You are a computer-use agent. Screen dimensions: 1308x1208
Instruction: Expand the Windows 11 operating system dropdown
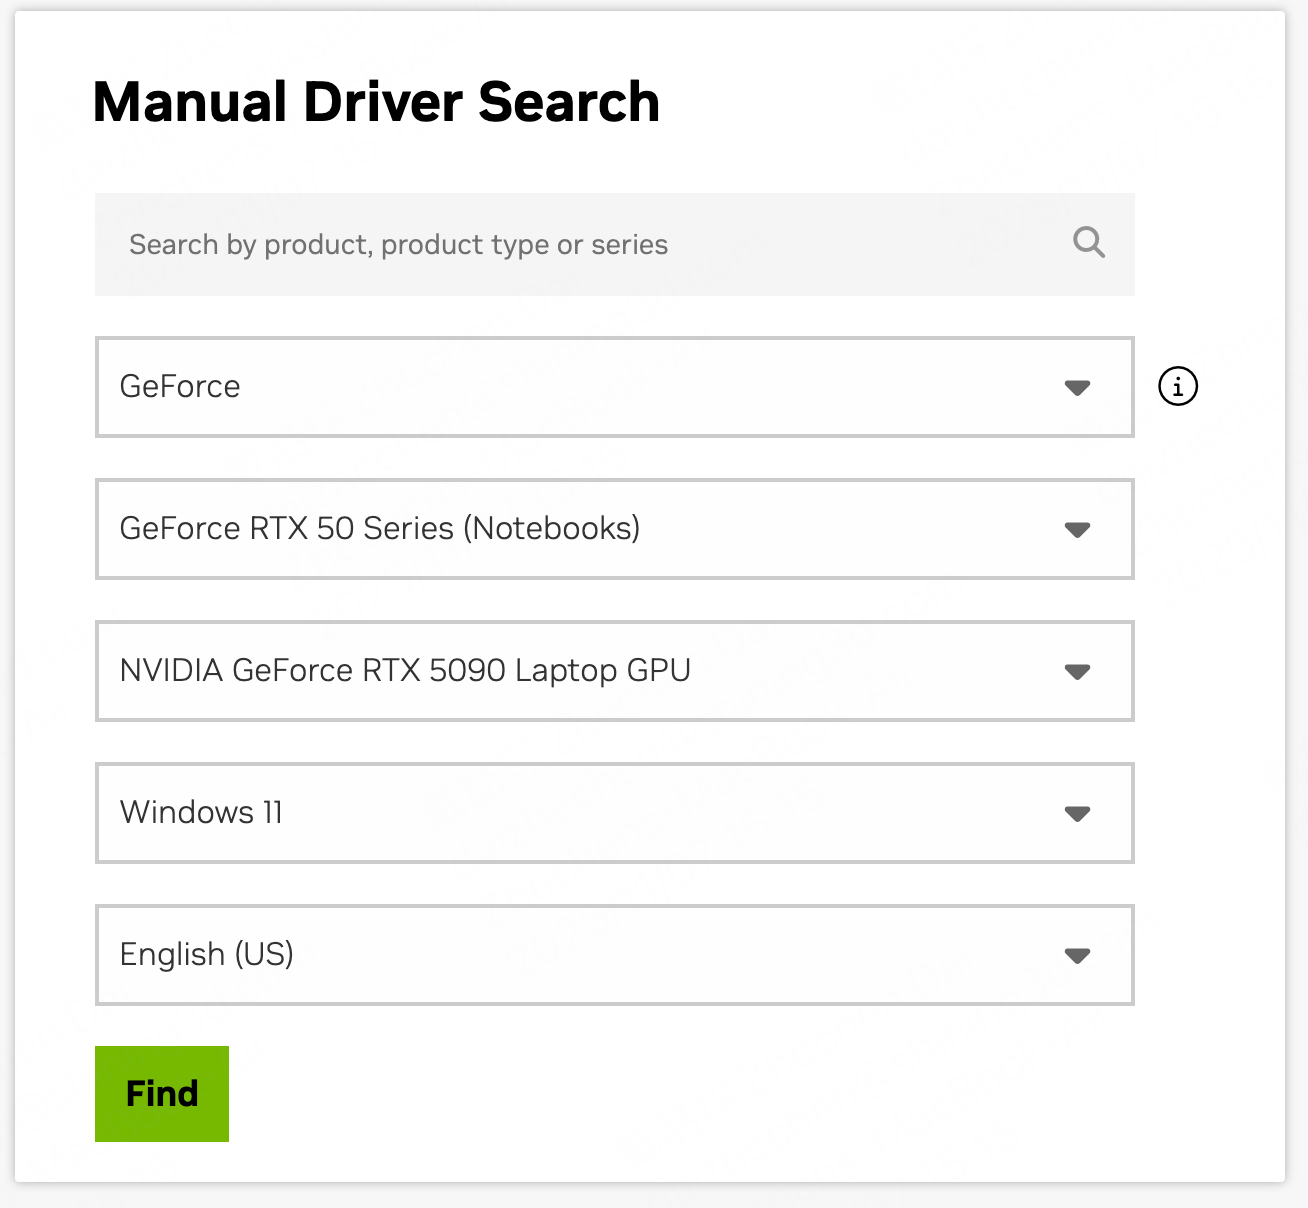[x=614, y=813]
